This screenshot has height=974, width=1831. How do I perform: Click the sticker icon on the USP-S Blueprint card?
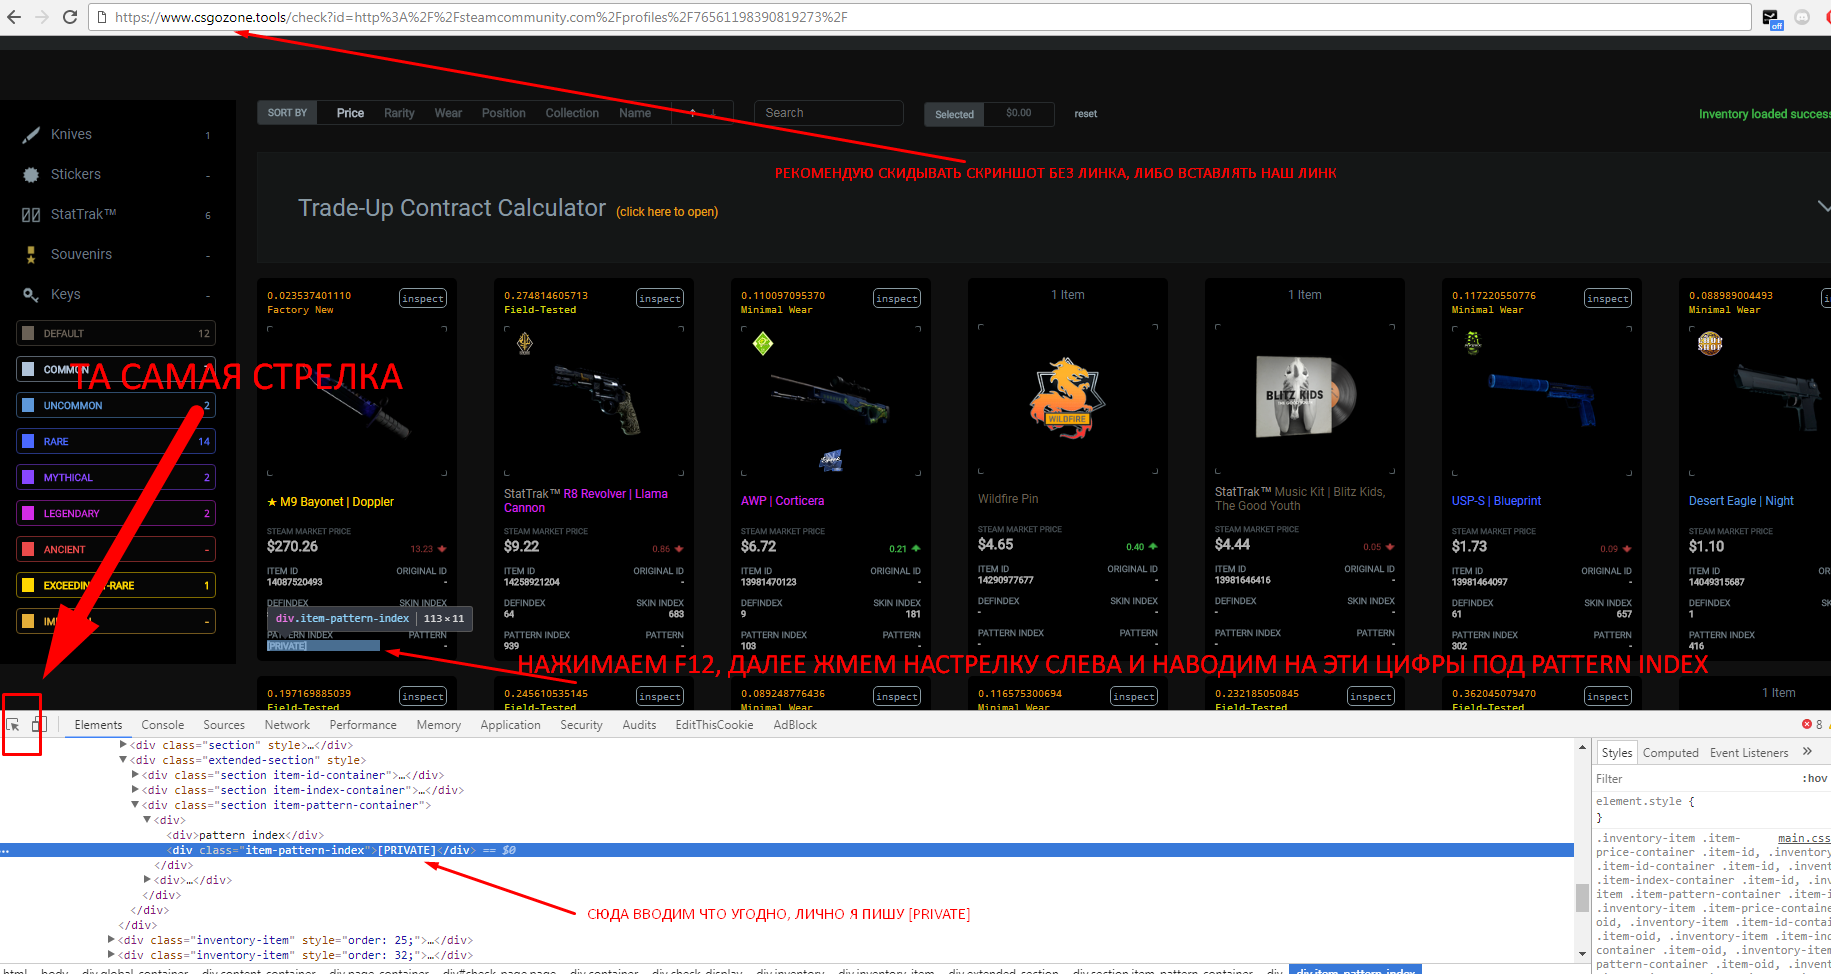pos(1473,343)
